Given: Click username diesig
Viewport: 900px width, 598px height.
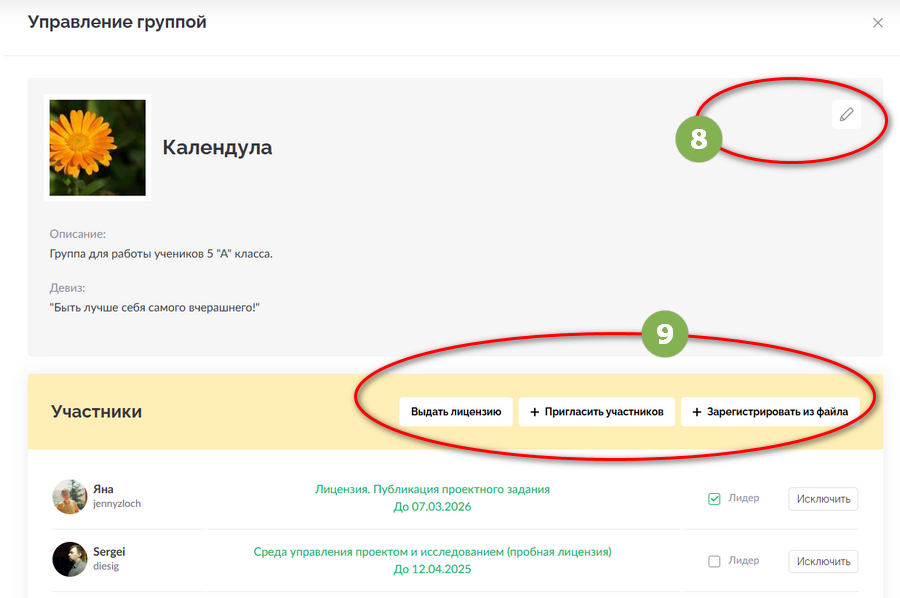Looking at the screenshot, I should click(106, 566).
